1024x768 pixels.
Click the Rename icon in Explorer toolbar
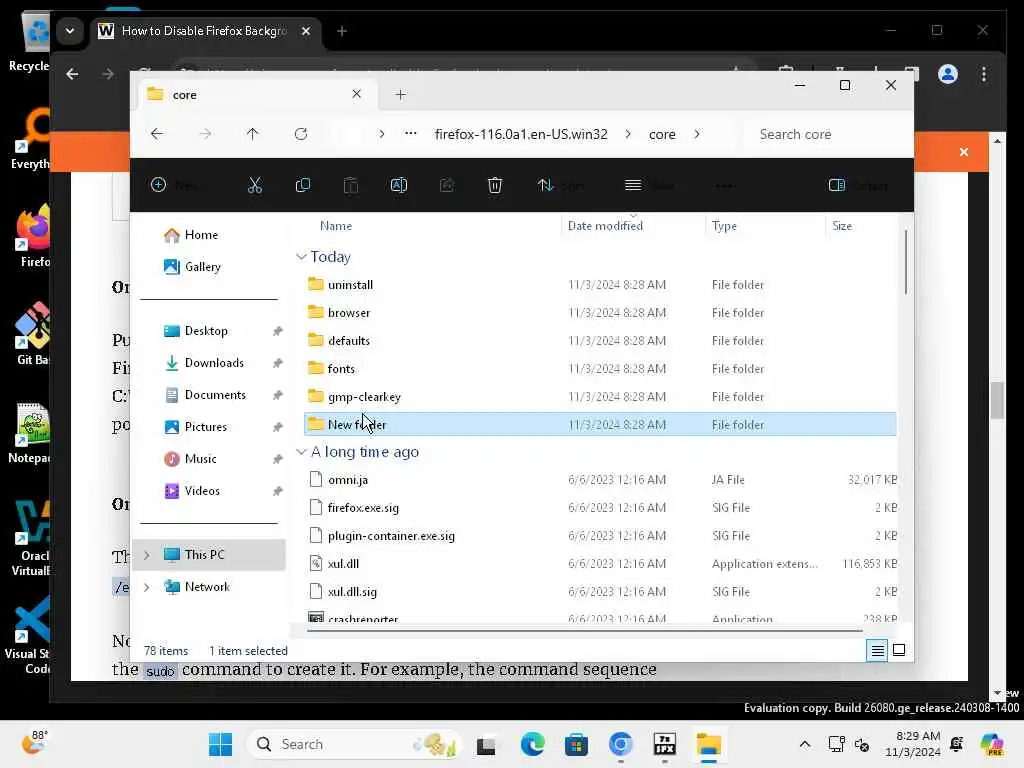pos(398,185)
